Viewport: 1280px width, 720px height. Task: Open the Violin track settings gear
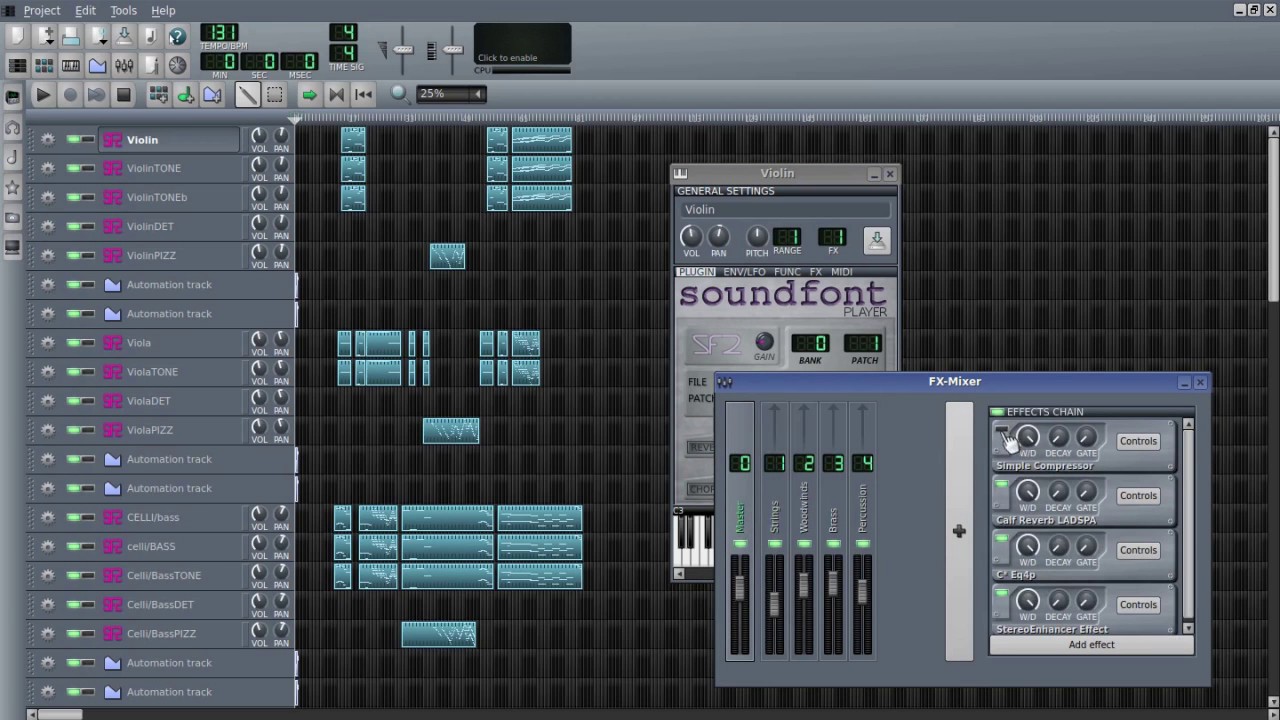tap(47, 140)
